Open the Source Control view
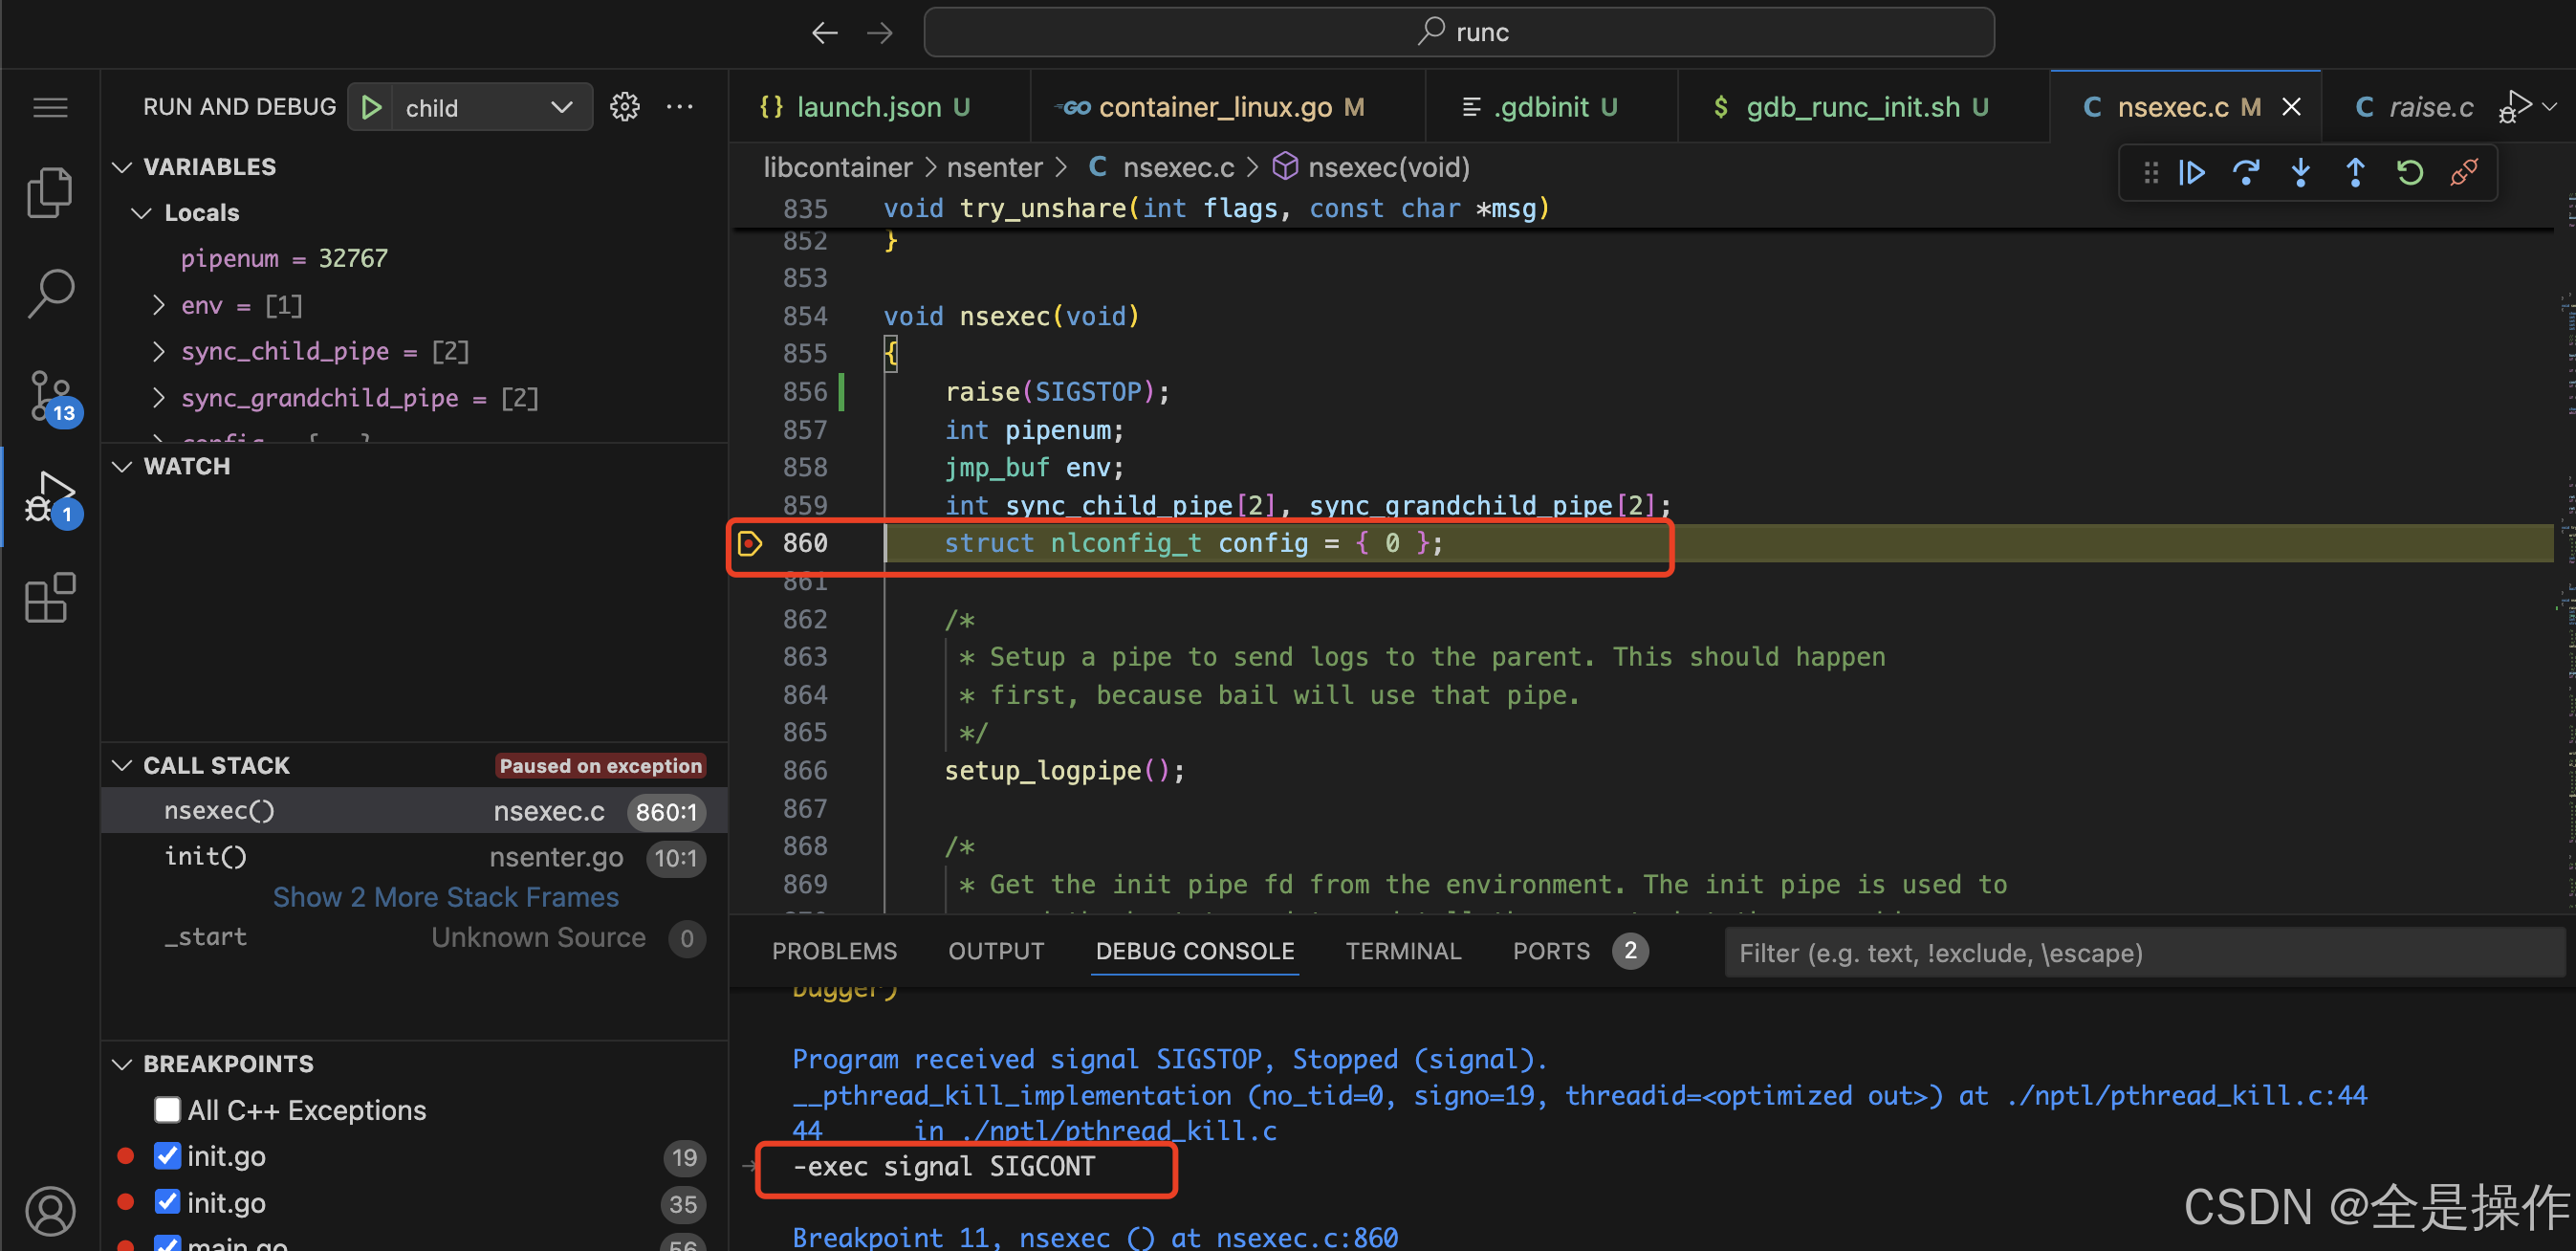Screen dimensions: 2576x1251 point(50,395)
